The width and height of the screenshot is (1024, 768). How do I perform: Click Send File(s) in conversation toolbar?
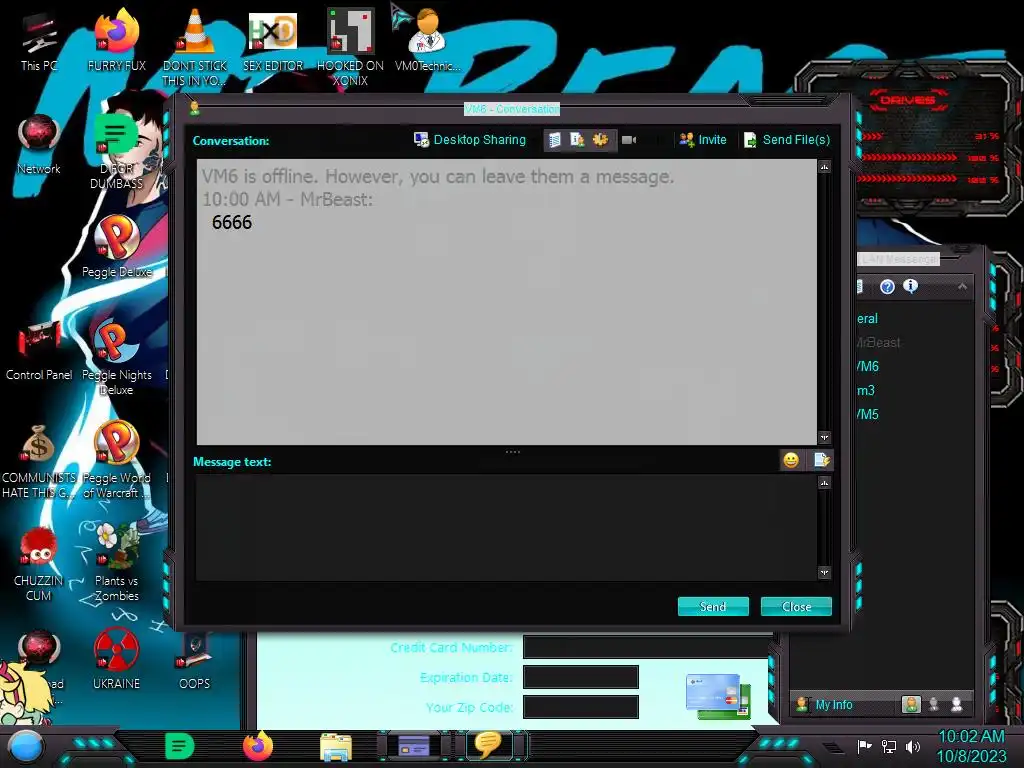pos(787,140)
